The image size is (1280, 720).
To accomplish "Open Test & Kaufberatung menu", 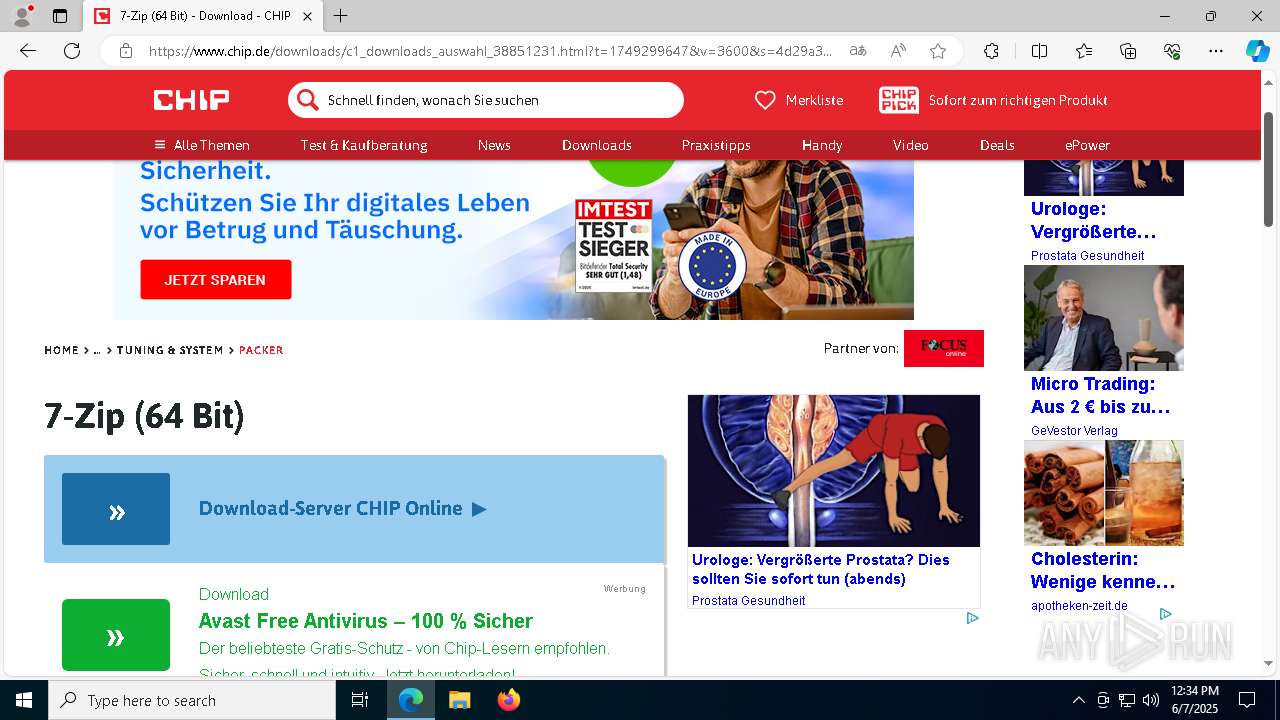I will click(364, 145).
